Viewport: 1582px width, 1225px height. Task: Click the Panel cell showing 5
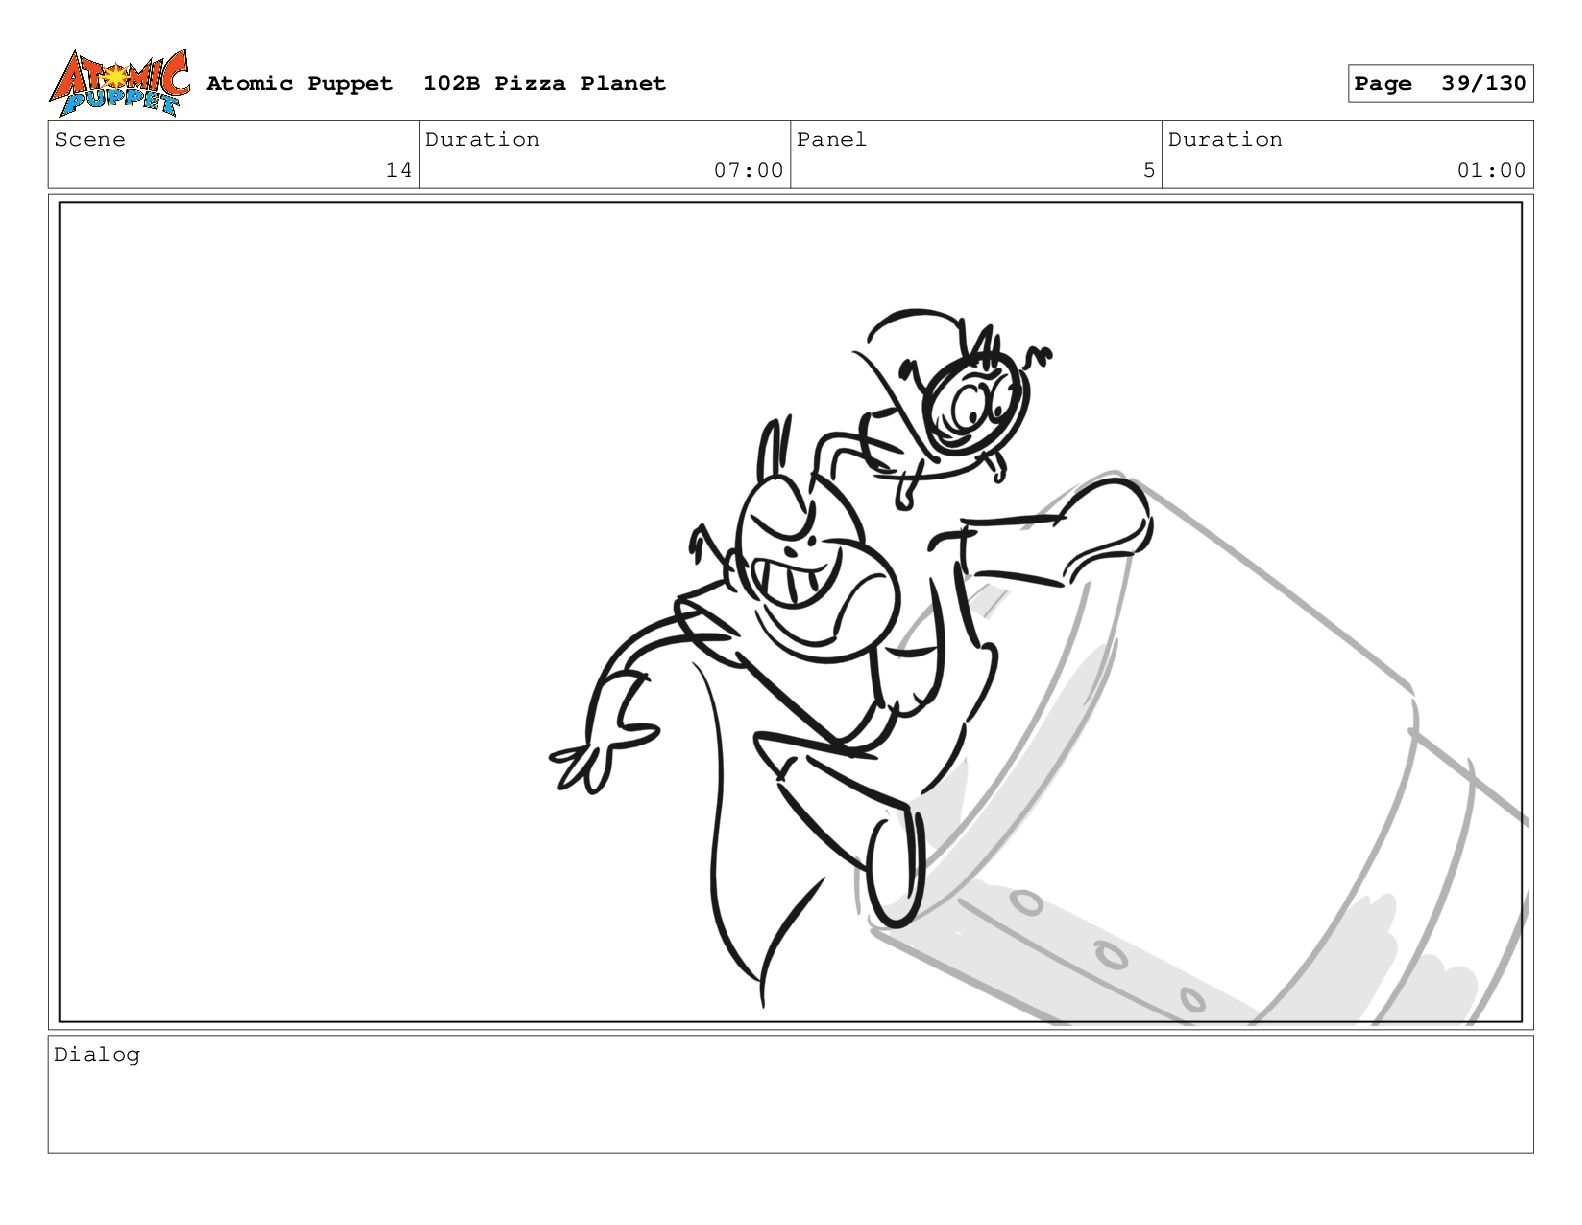point(976,155)
